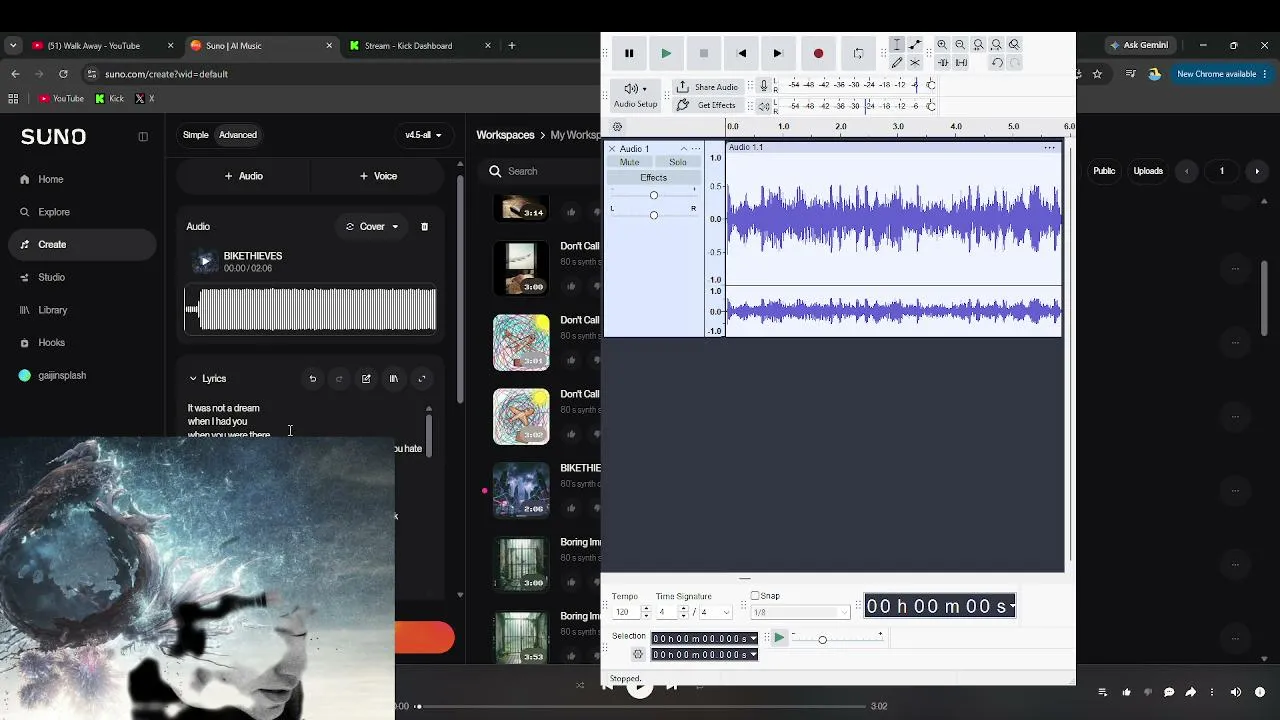Enable the Snap checkbox
The height and width of the screenshot is (720, 1280).
(x=755, y=596)
